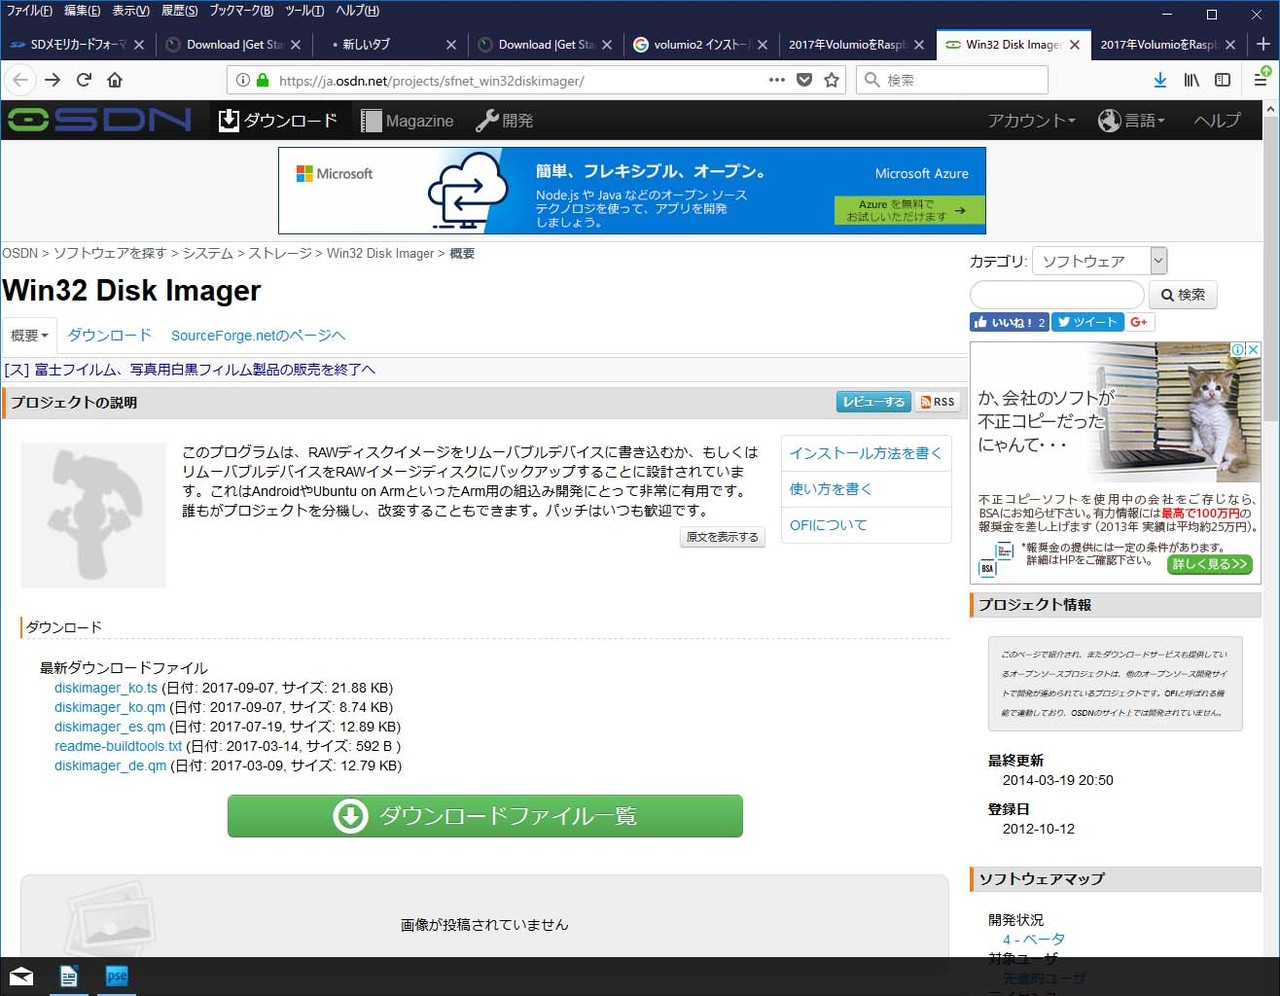The image size is (1280, 996).
Task: Click the OSDN logo in the header
Action: click(95, 120)
